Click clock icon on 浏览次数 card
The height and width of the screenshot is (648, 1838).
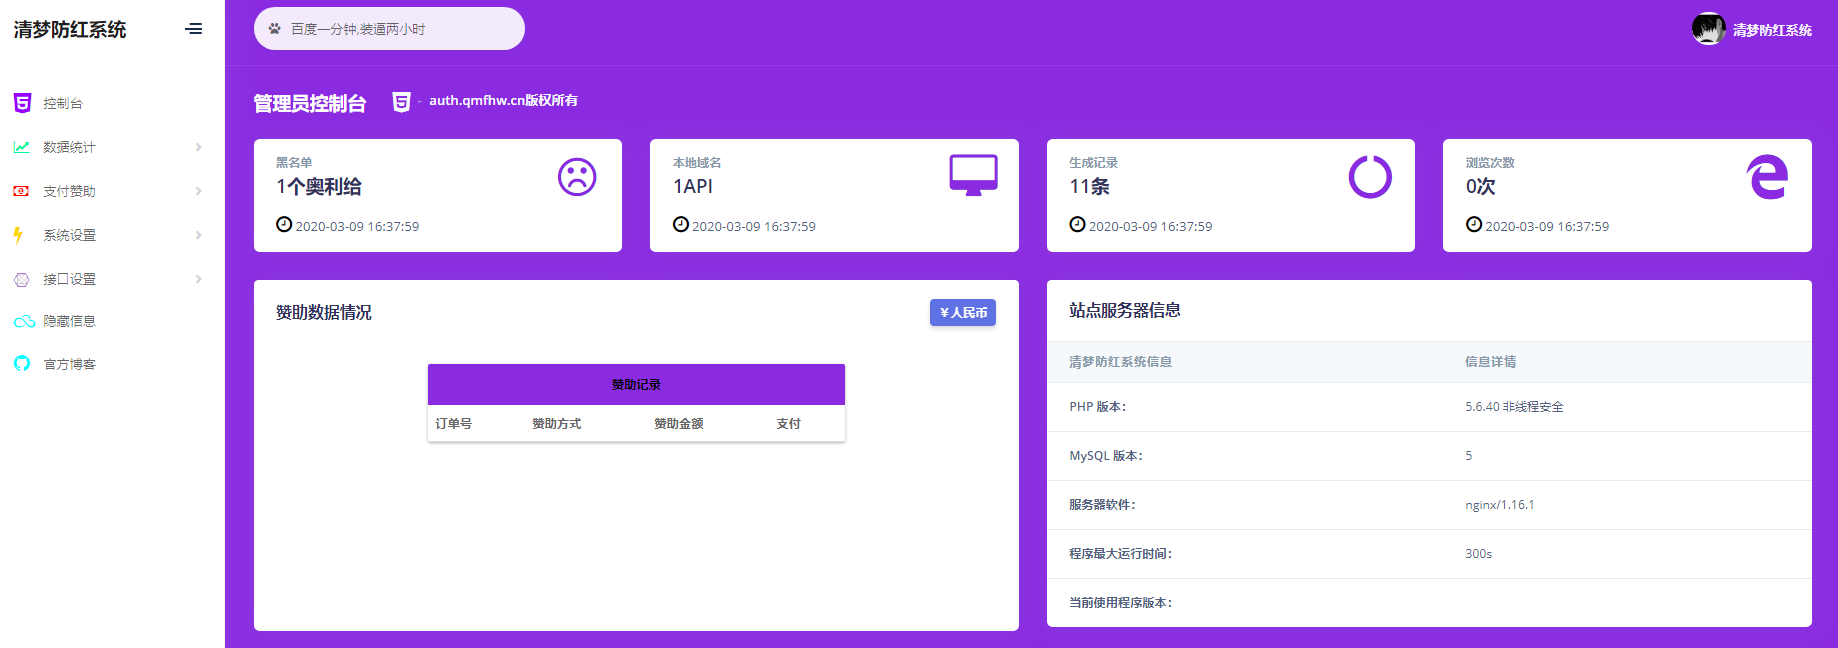1474,224
